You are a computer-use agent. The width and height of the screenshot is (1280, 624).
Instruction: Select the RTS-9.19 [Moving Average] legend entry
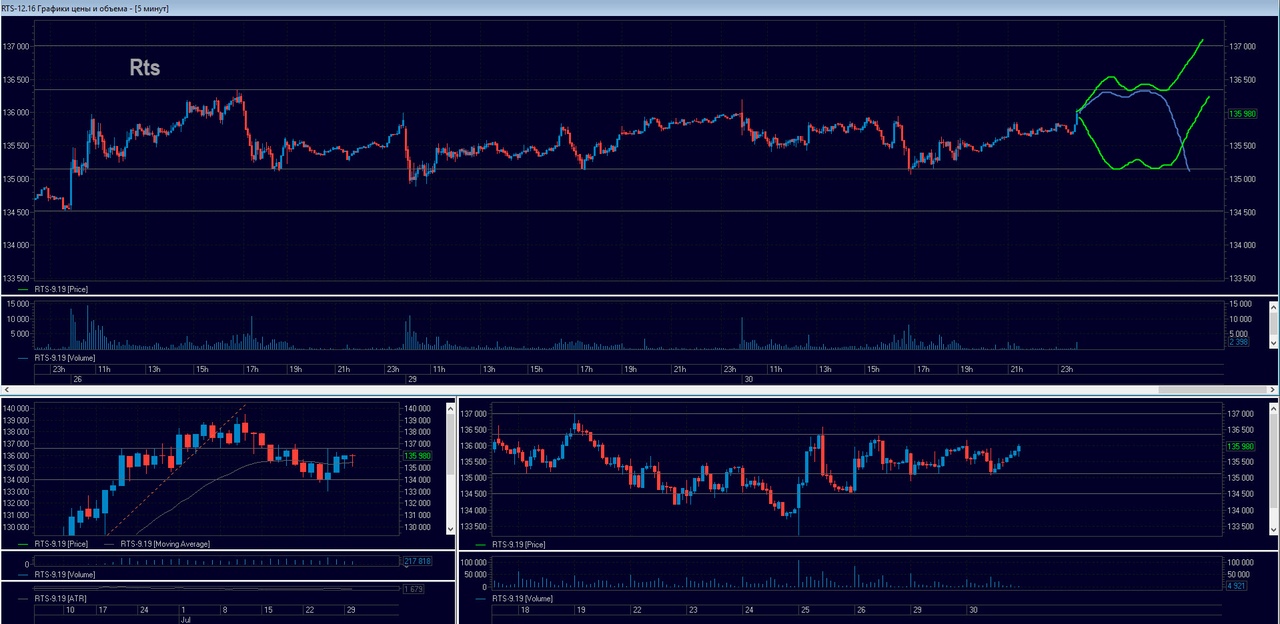(x=165, y=544)
